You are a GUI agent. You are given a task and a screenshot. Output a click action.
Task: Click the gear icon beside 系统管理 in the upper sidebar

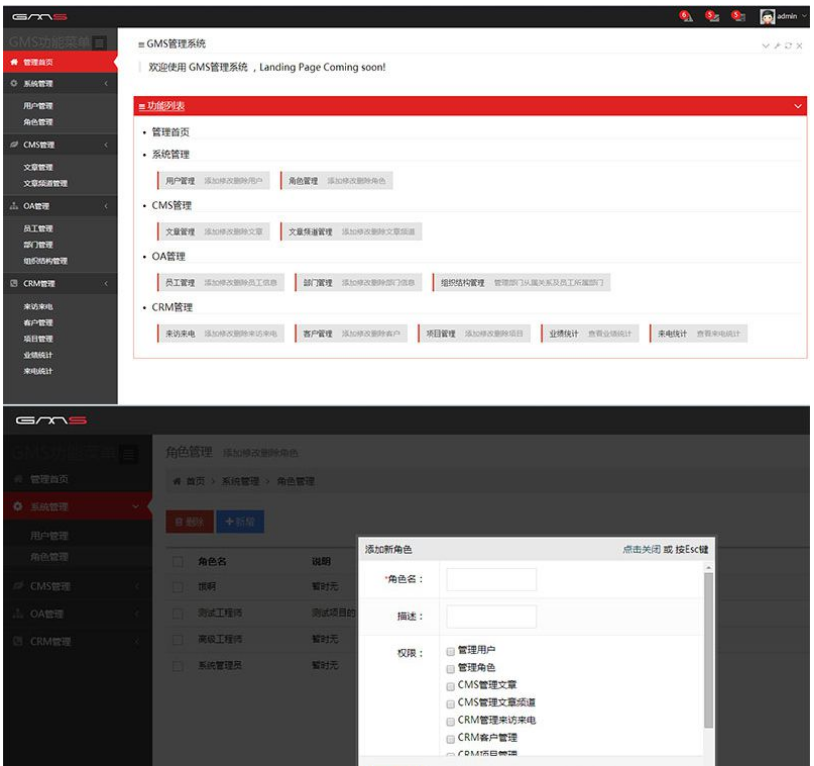coord(13,84)
